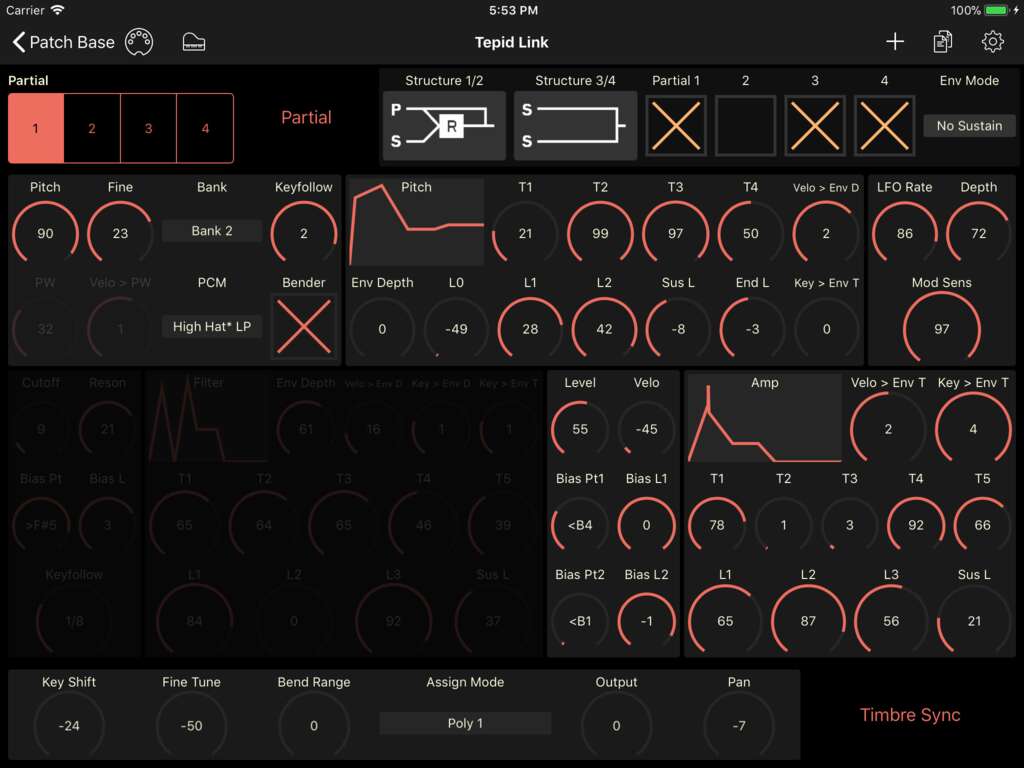Tap the Fine knob showing 23
The height and width of the screenshot is (768, 1024).
click(x=120, y=233)
